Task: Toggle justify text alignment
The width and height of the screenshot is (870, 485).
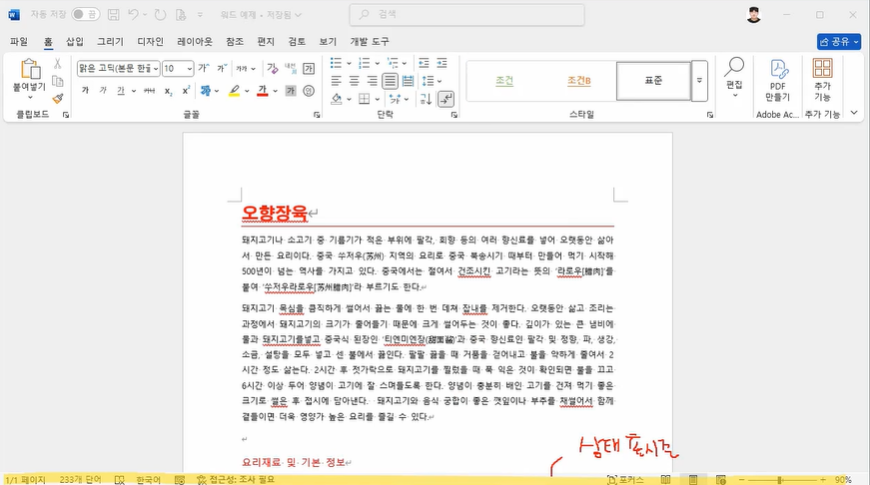Action: 390,81
